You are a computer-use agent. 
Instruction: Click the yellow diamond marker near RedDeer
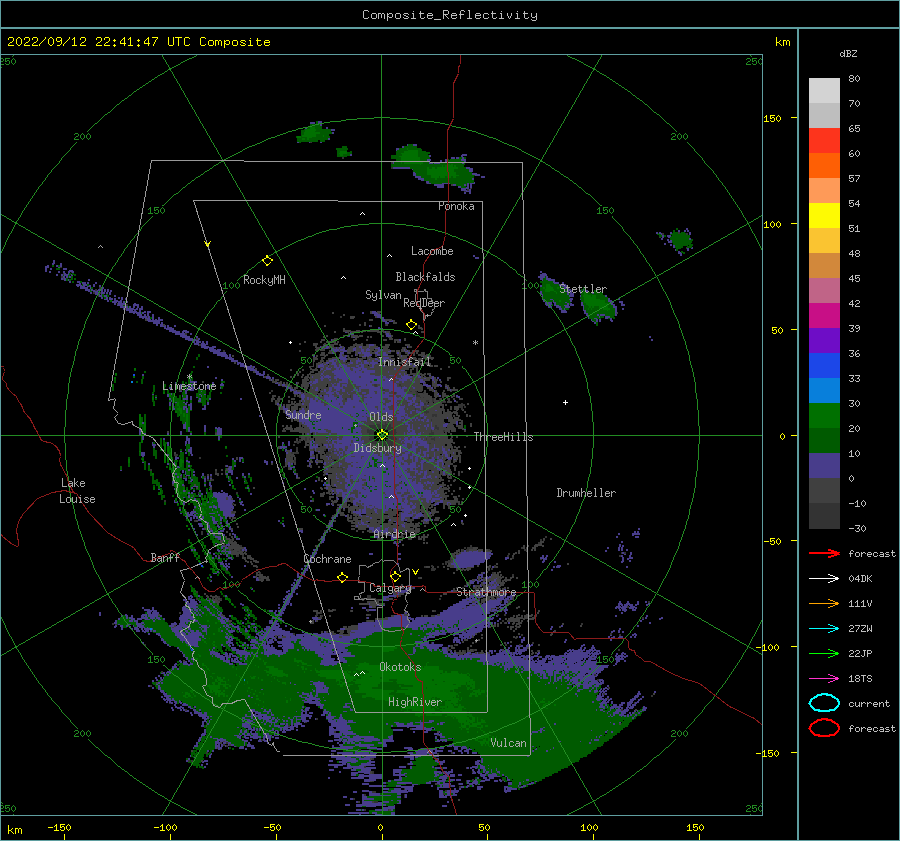point(411,325)
